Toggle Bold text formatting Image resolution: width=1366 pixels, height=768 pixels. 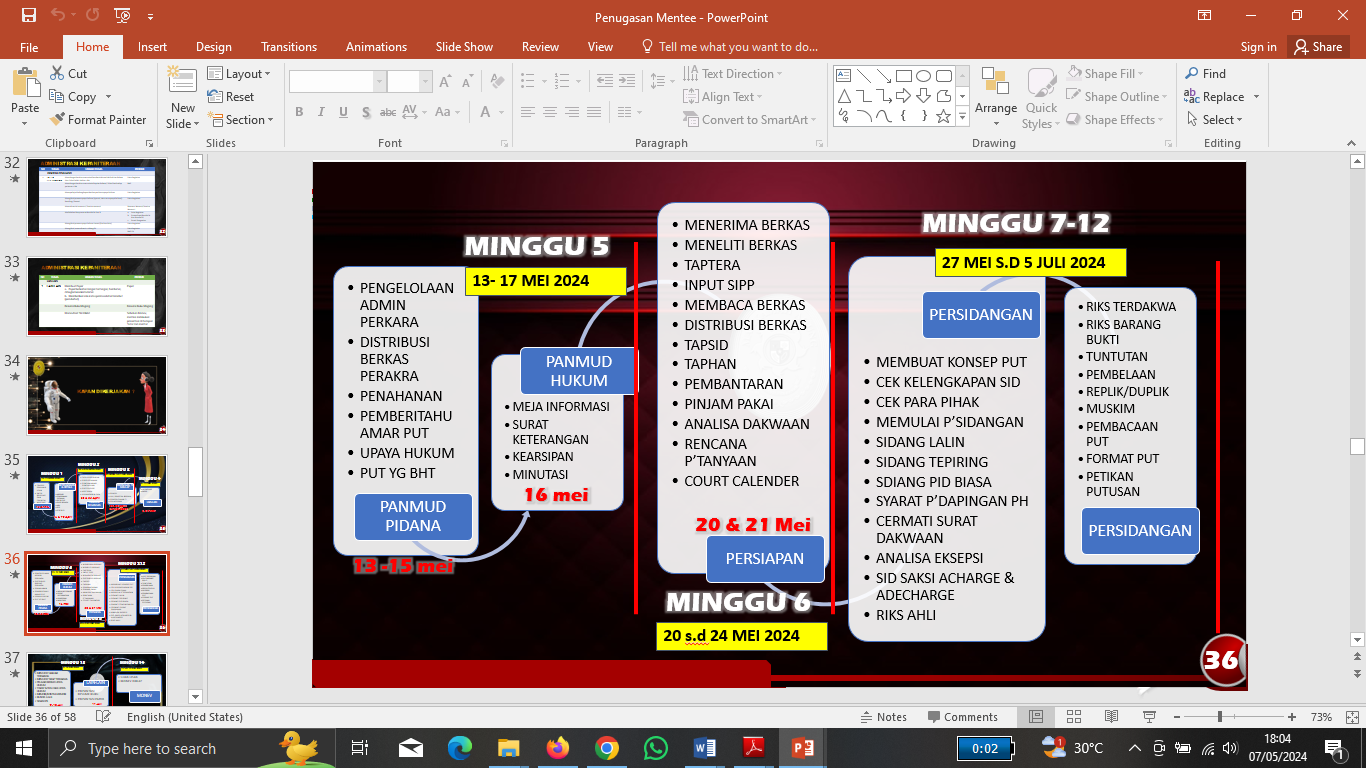click(x=299, y=113)
